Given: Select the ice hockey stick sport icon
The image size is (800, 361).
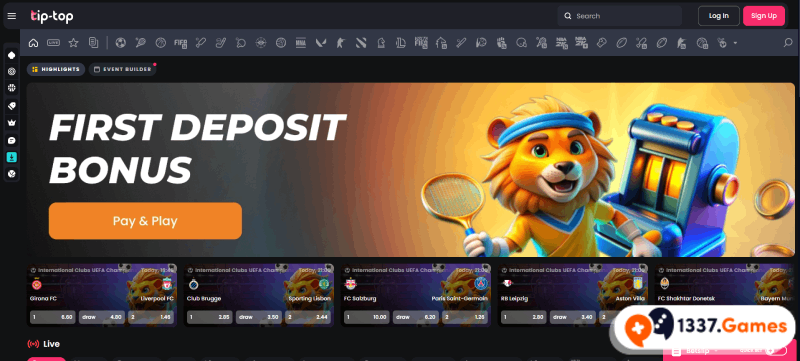Looking at the screenshot, I should (x=220, y=43).
